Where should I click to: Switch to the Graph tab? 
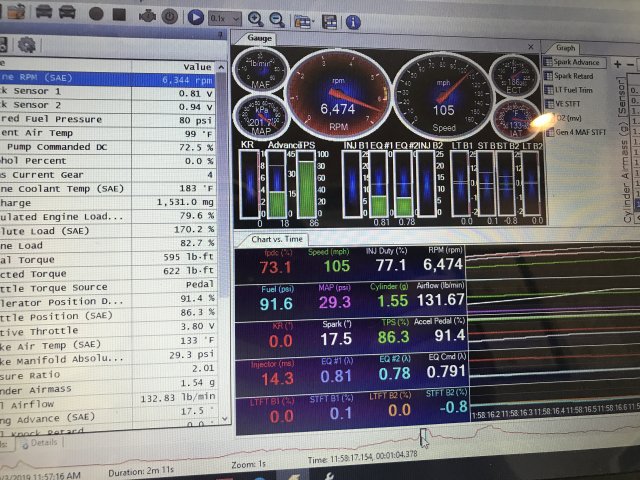565,48
